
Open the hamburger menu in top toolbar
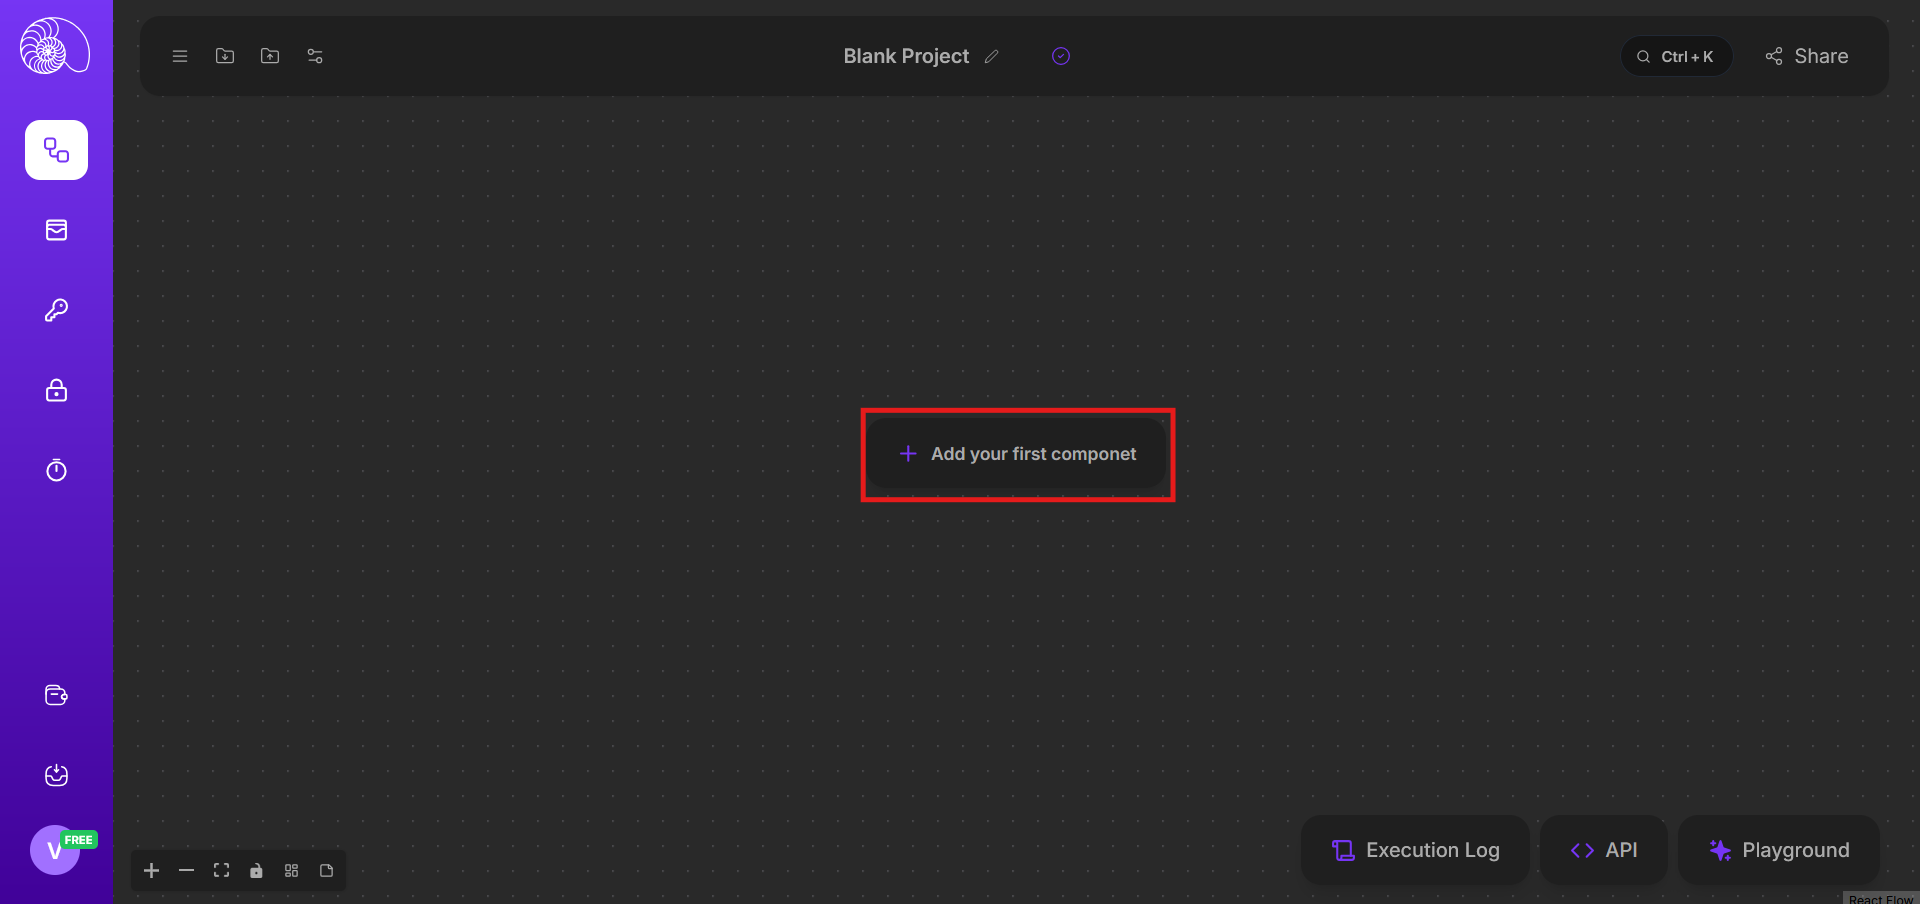pos(180,56)
